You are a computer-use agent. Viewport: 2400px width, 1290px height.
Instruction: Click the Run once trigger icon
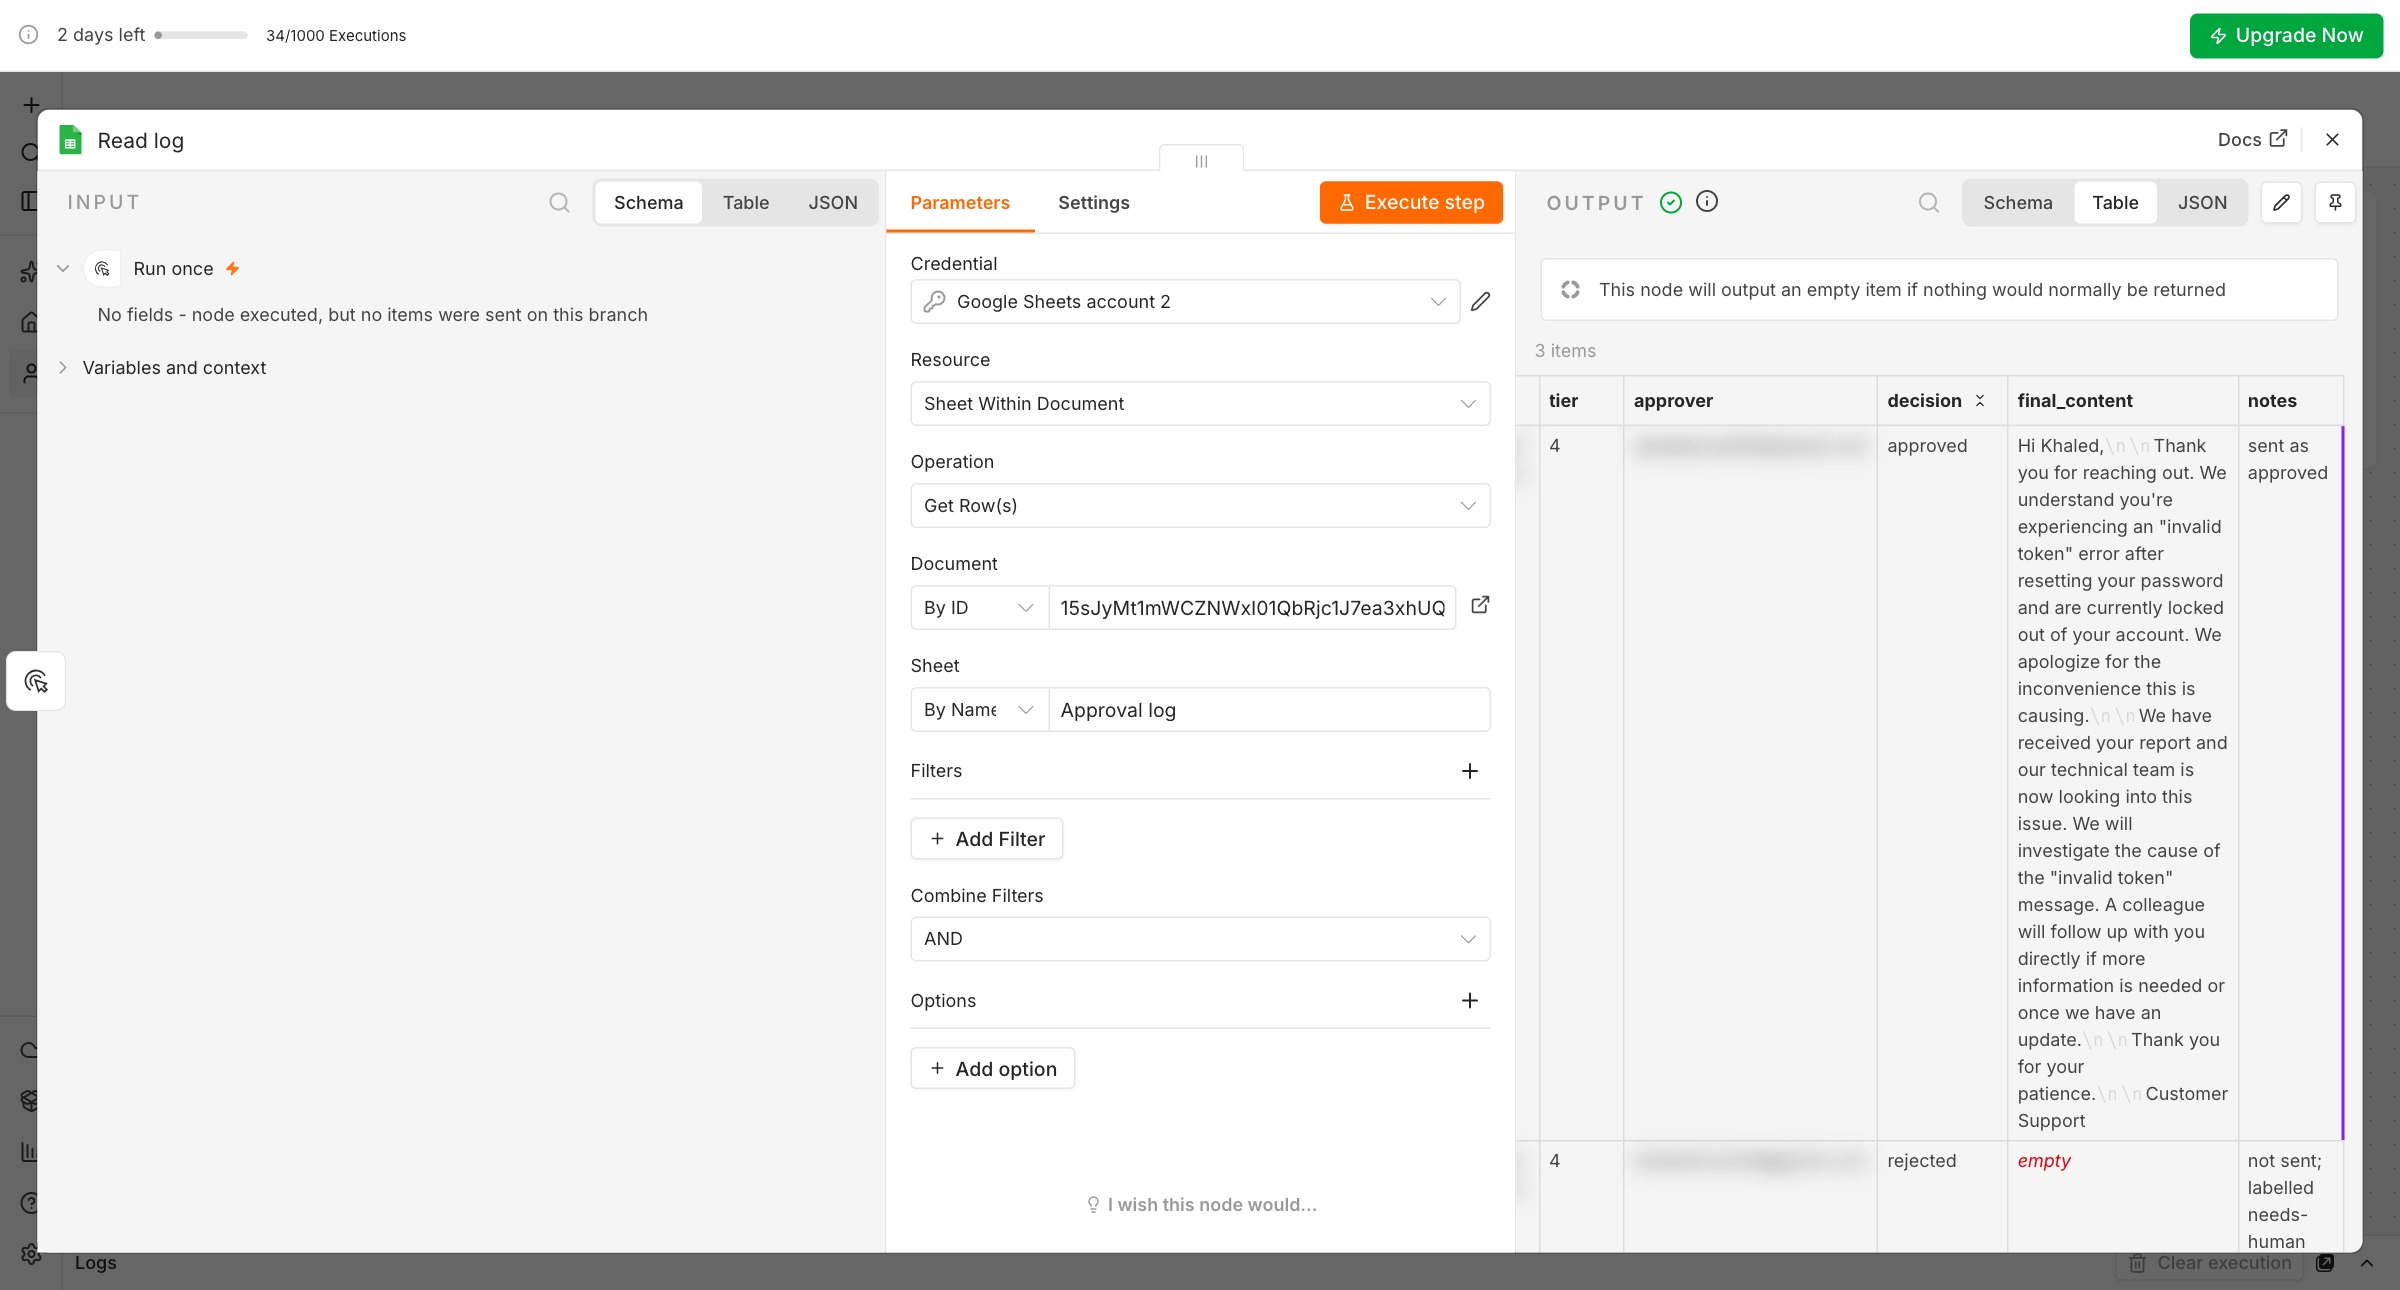click(x=103, y=269)
